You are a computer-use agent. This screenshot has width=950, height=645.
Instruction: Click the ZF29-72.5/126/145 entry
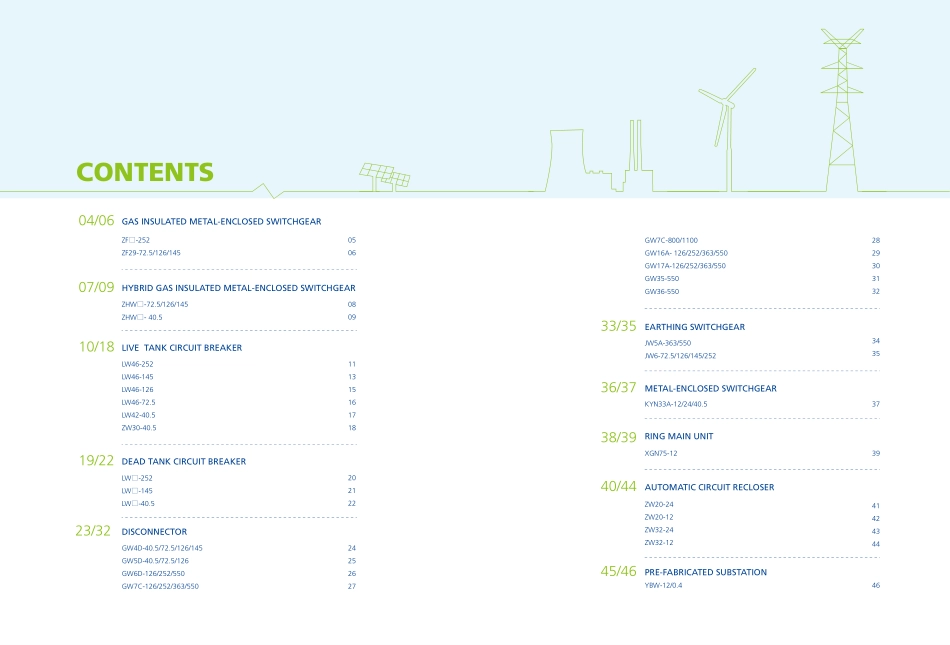(151, 253)
